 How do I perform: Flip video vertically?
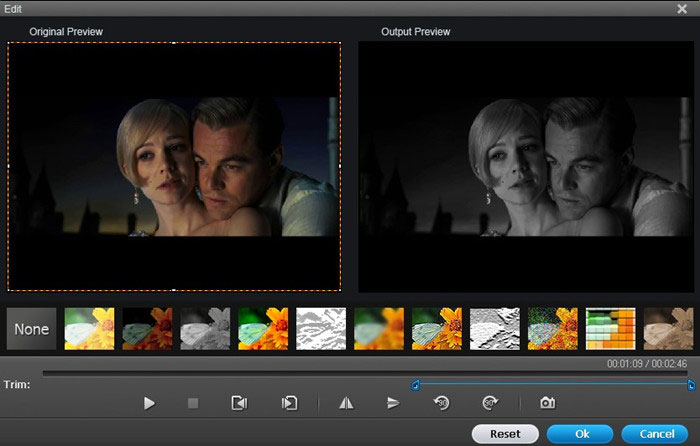click(x=393, y=404)
